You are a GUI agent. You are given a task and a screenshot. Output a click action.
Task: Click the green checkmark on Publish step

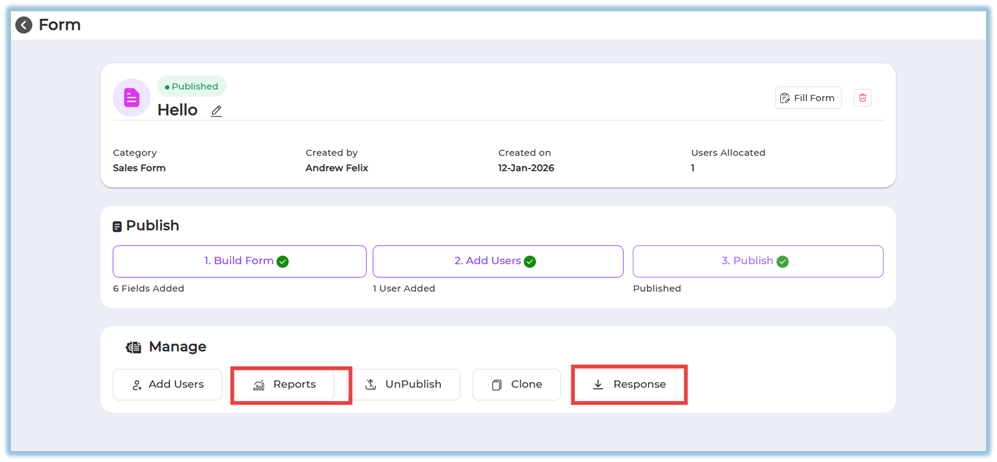coord(783,261)
